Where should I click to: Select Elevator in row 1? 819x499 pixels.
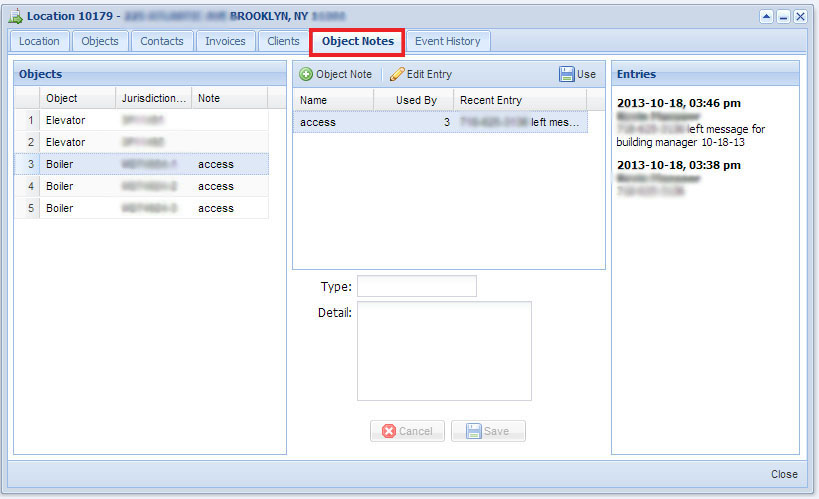65,120
